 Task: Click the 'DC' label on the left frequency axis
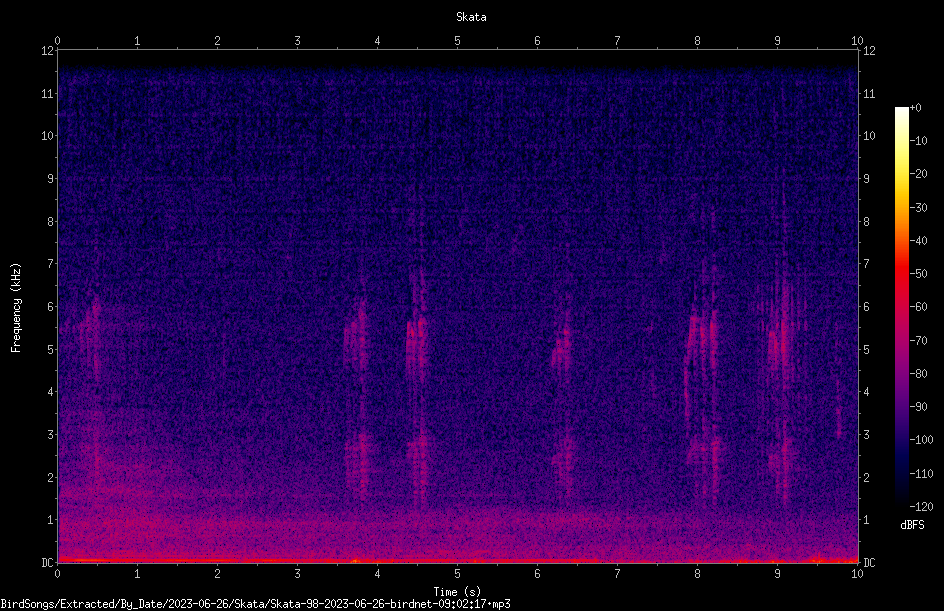(x=48, y=563)
